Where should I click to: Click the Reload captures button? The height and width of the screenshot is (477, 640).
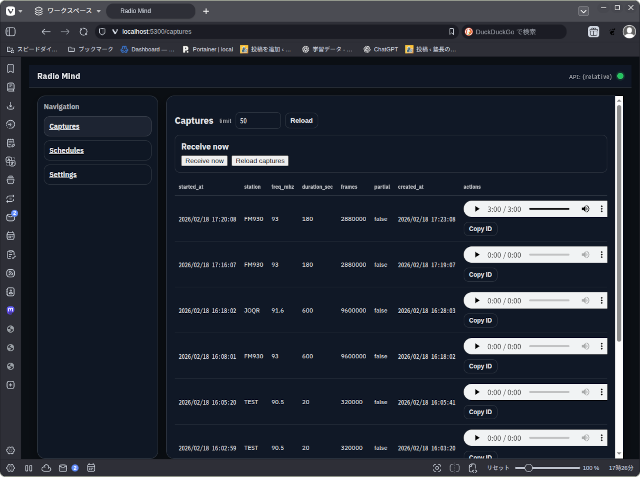point(260,161)
